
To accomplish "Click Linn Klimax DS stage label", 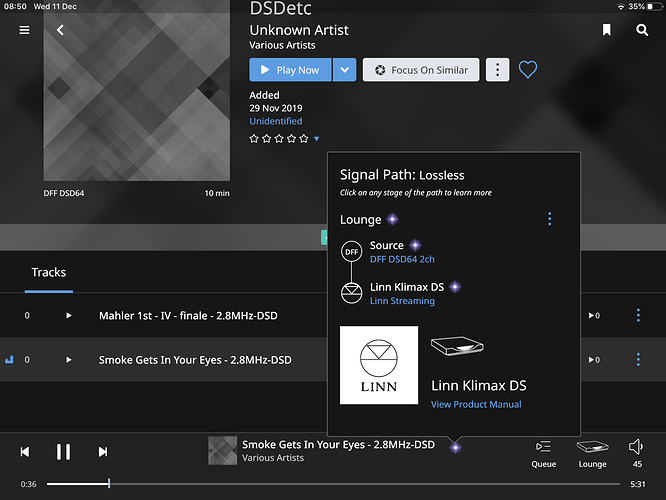I will point(406,287).
